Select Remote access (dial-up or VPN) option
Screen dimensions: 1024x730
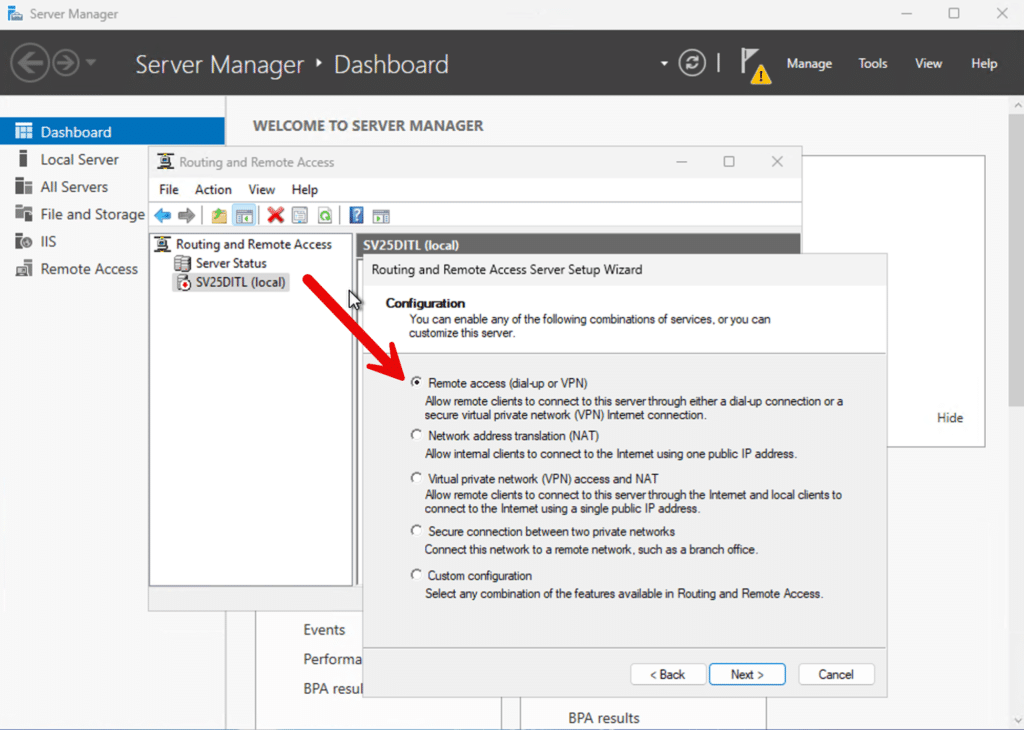416,381
